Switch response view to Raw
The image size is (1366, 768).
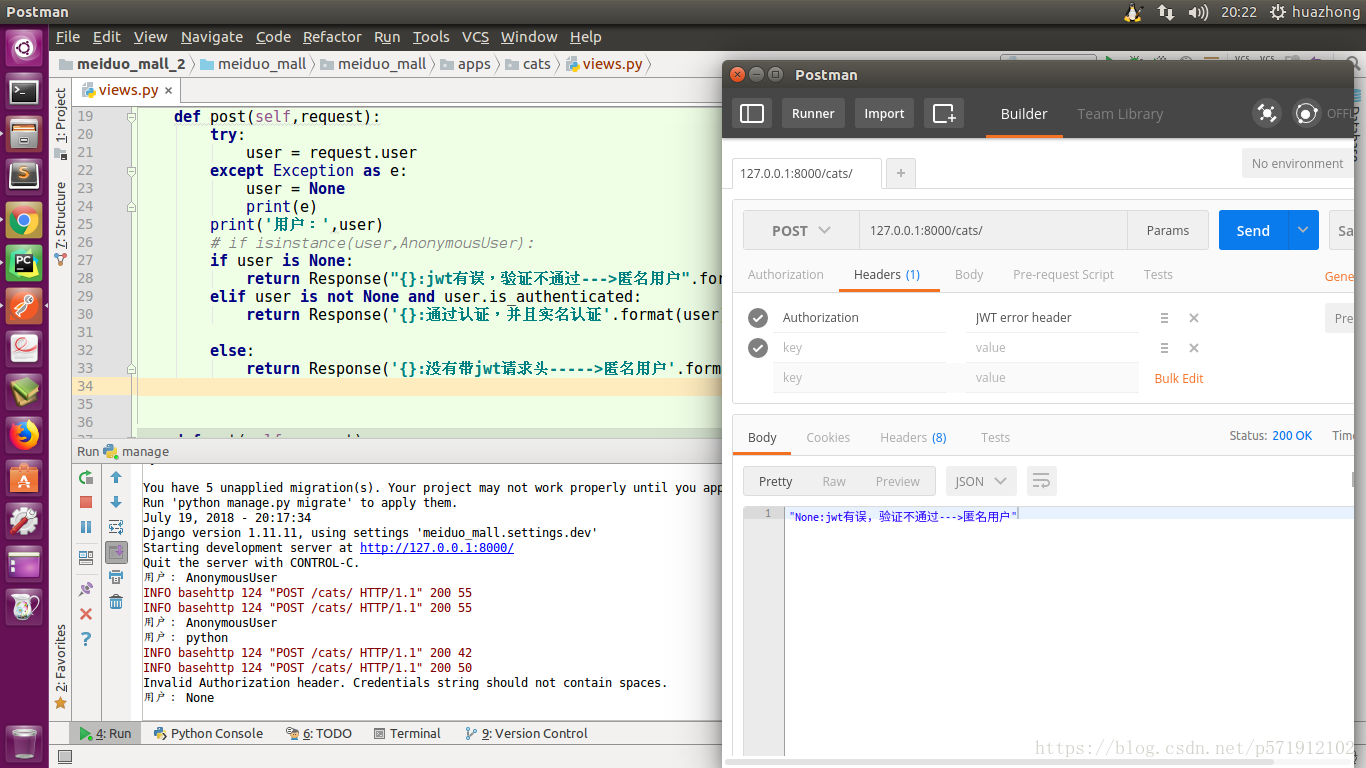coord(834,481)
